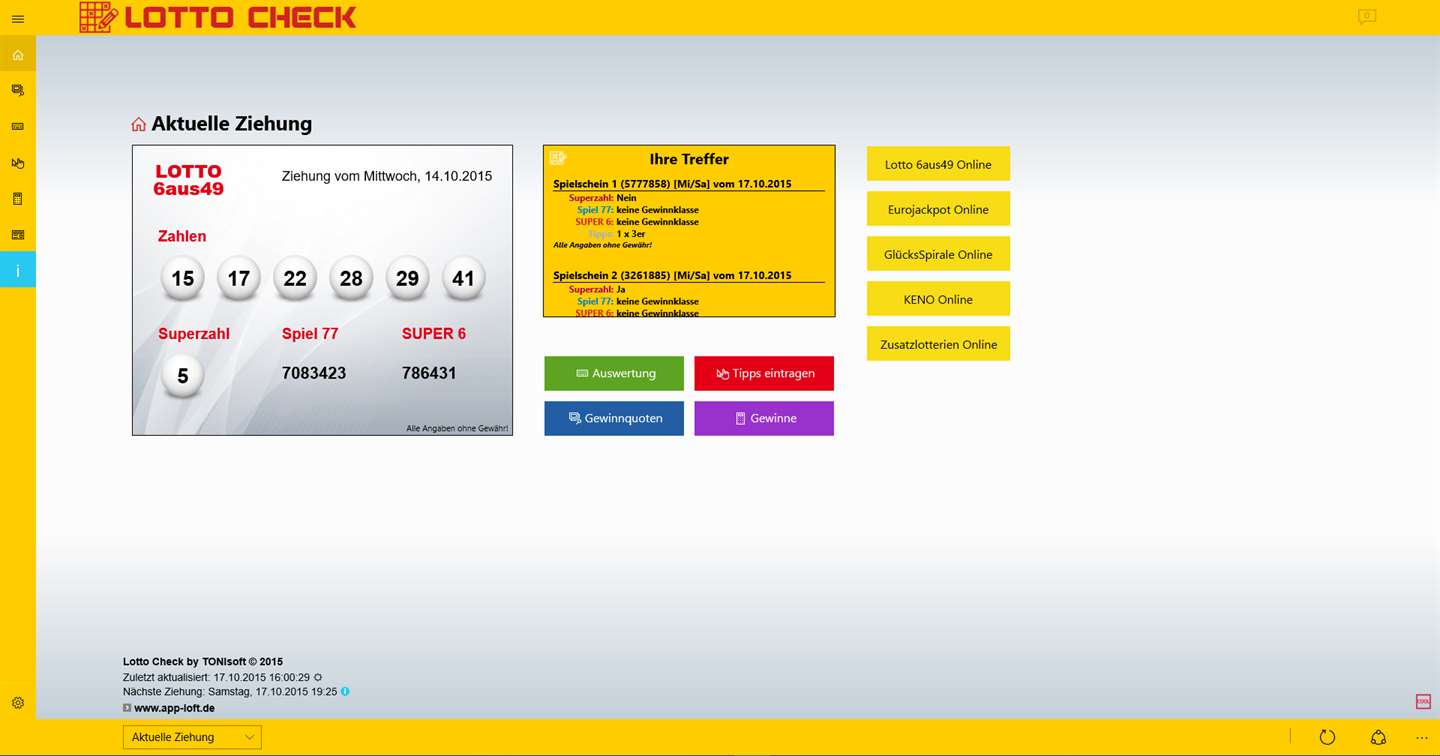
Task: Click lottery ball number 22
Action: click(295, 278)
